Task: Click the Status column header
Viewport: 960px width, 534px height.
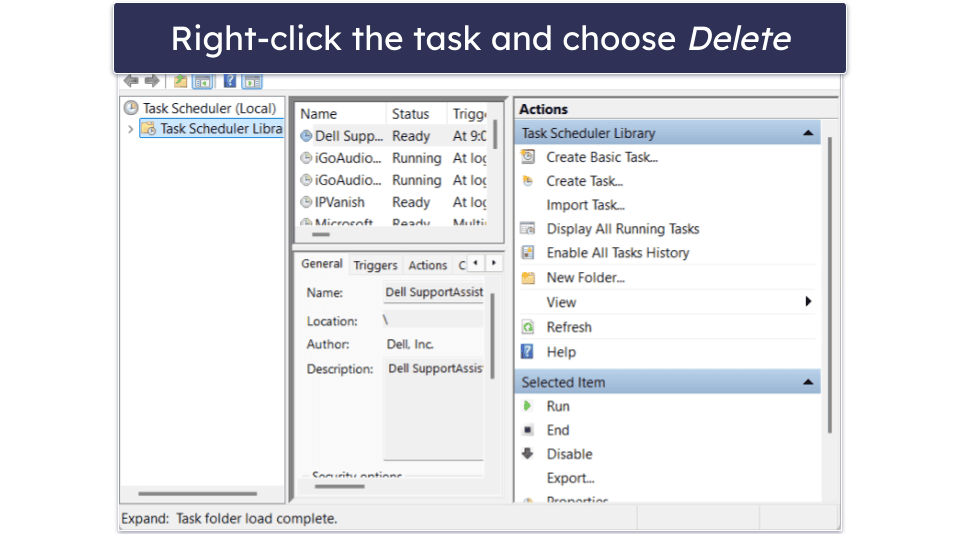Action: point(410,114)
